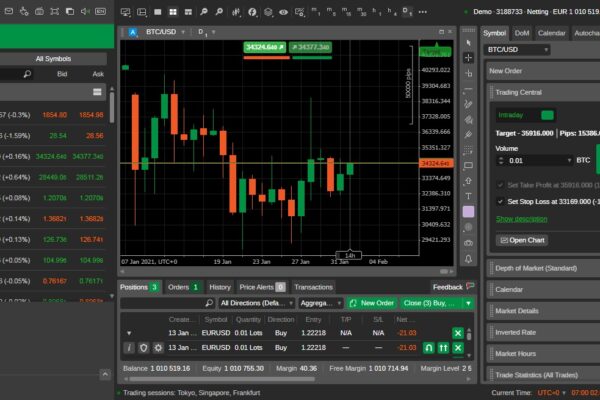Create a price alert with the bell icon
This screenshot has height=400, width=600.
tap(468, 259)
